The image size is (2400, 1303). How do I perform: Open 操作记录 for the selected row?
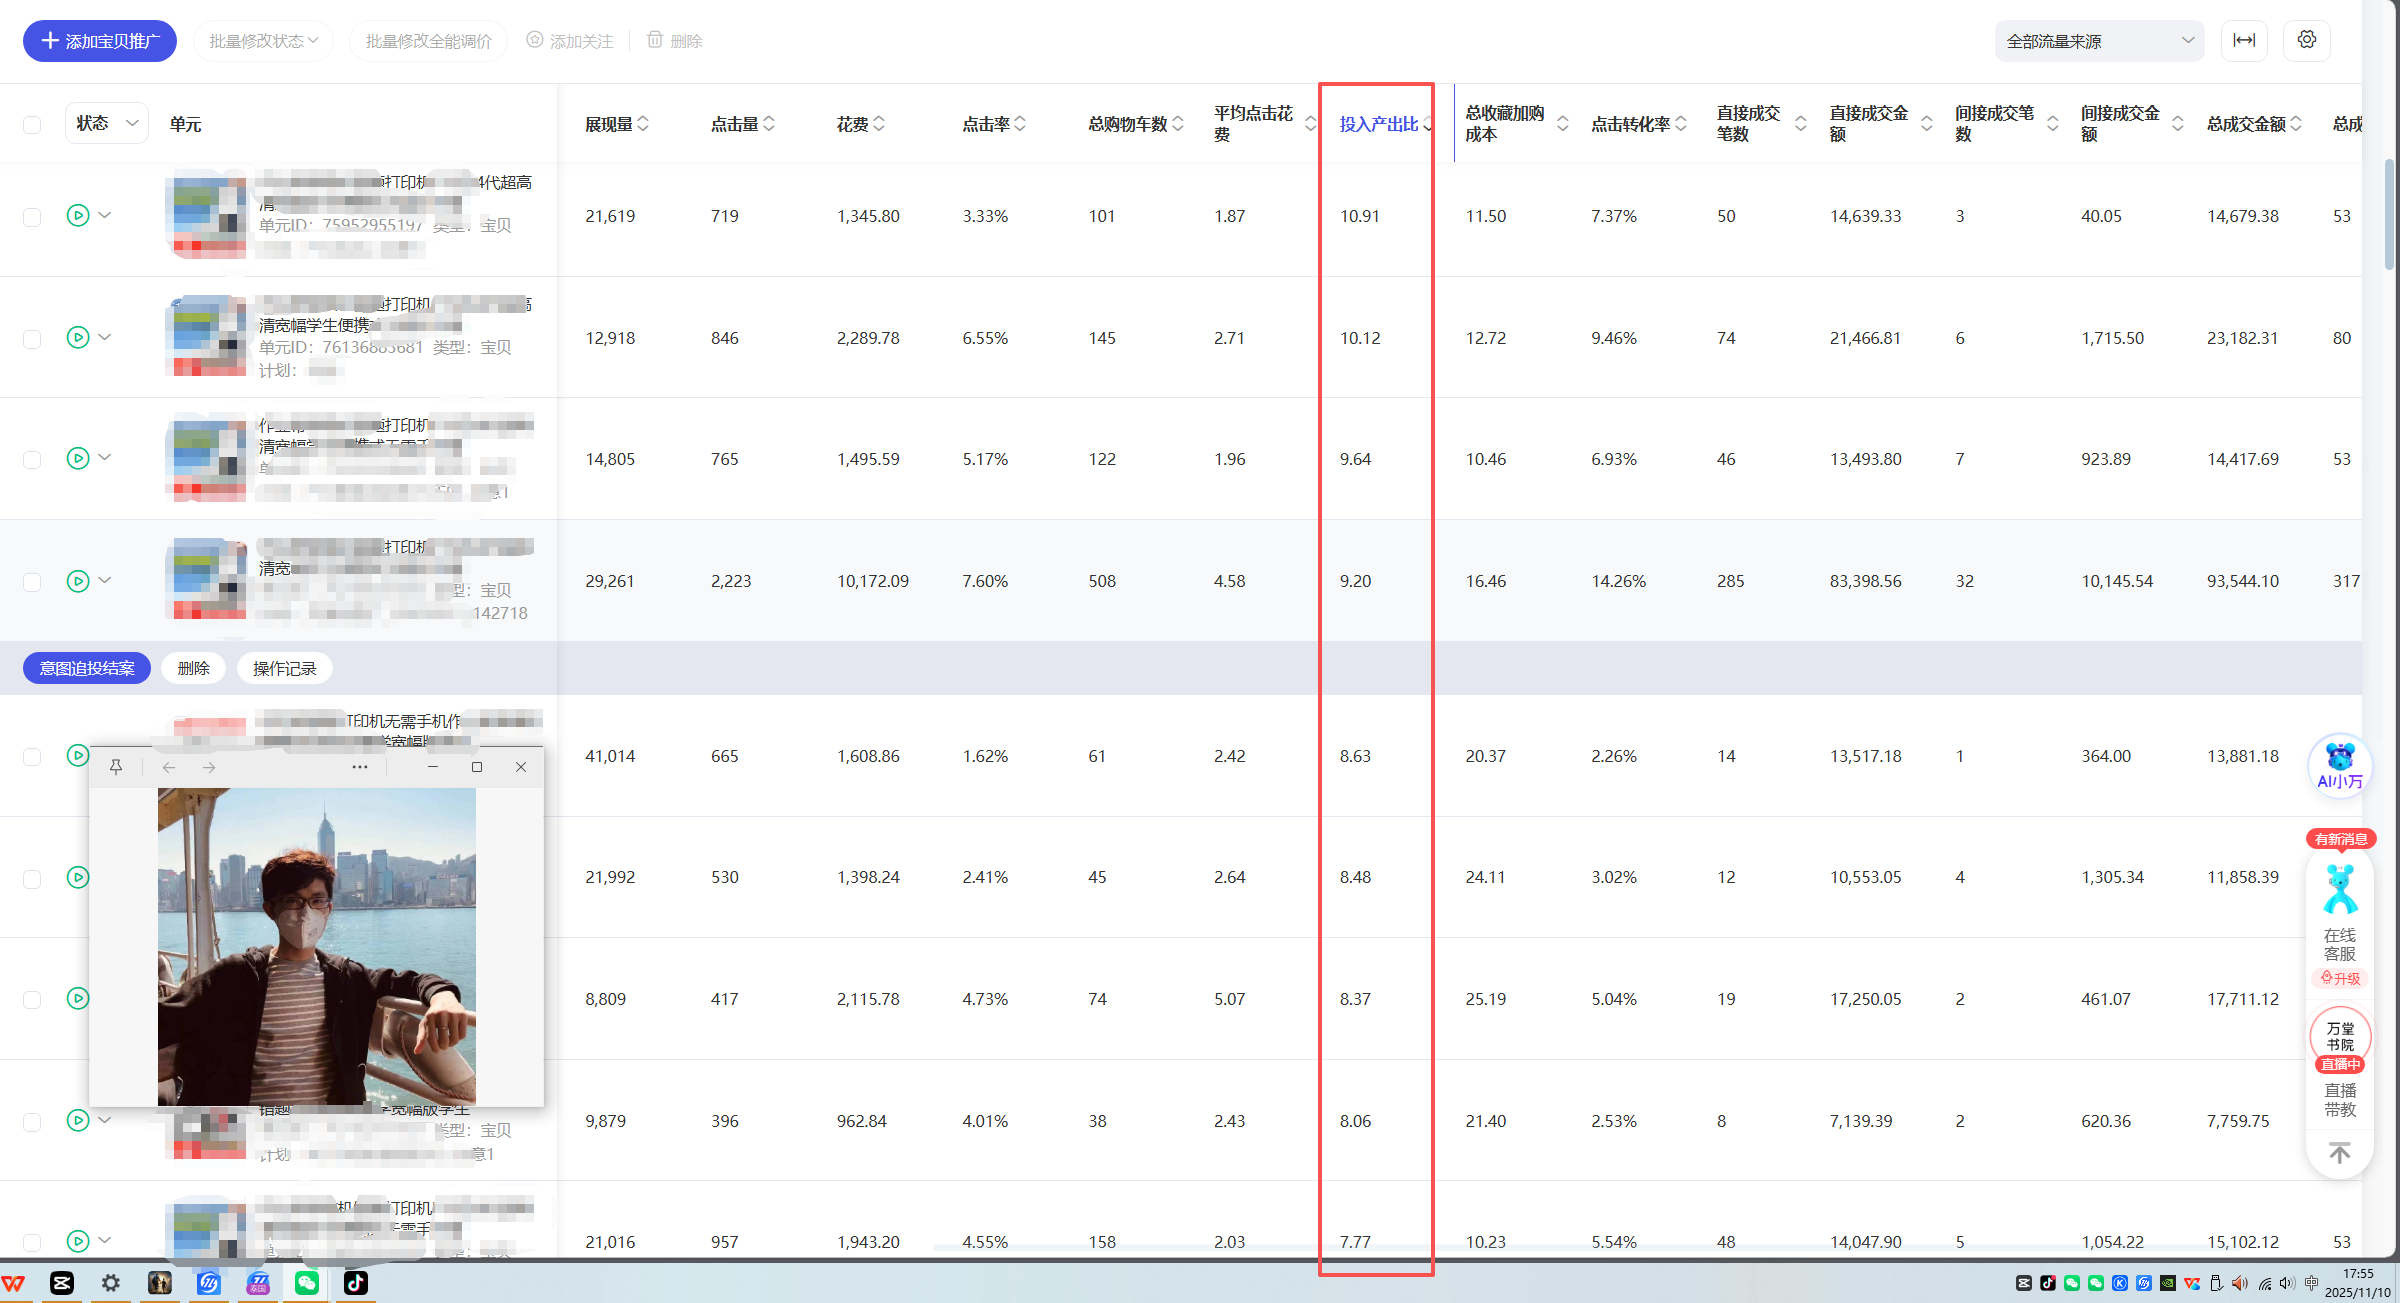284,668
